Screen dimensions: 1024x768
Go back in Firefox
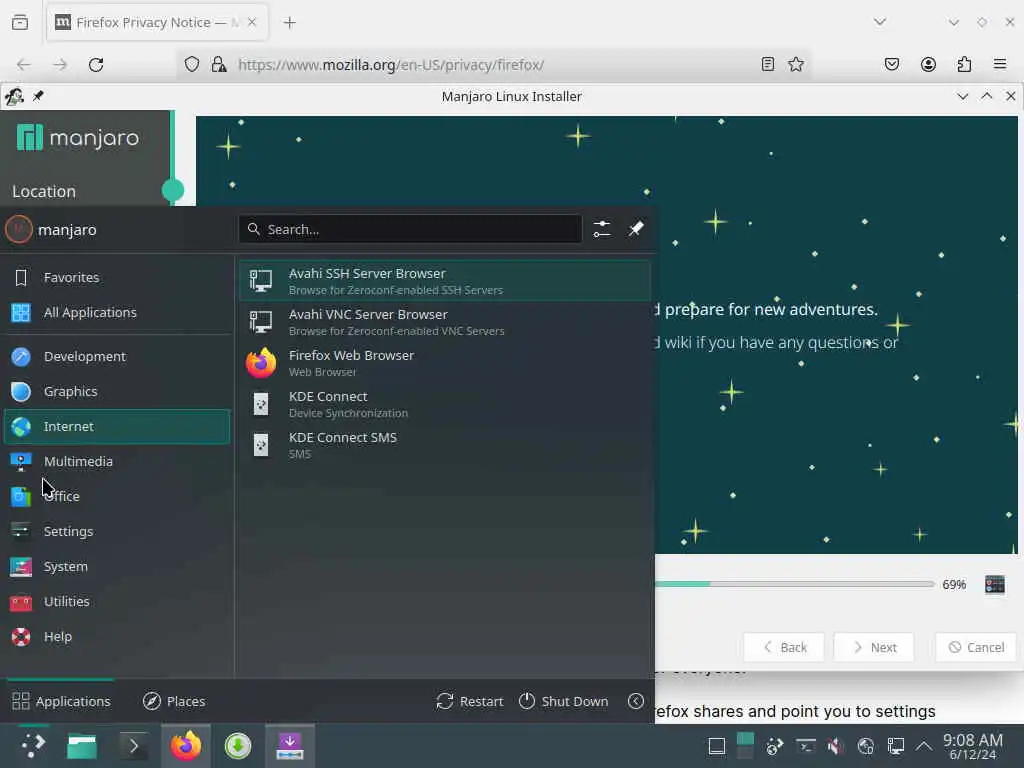(x=24, y=65)
